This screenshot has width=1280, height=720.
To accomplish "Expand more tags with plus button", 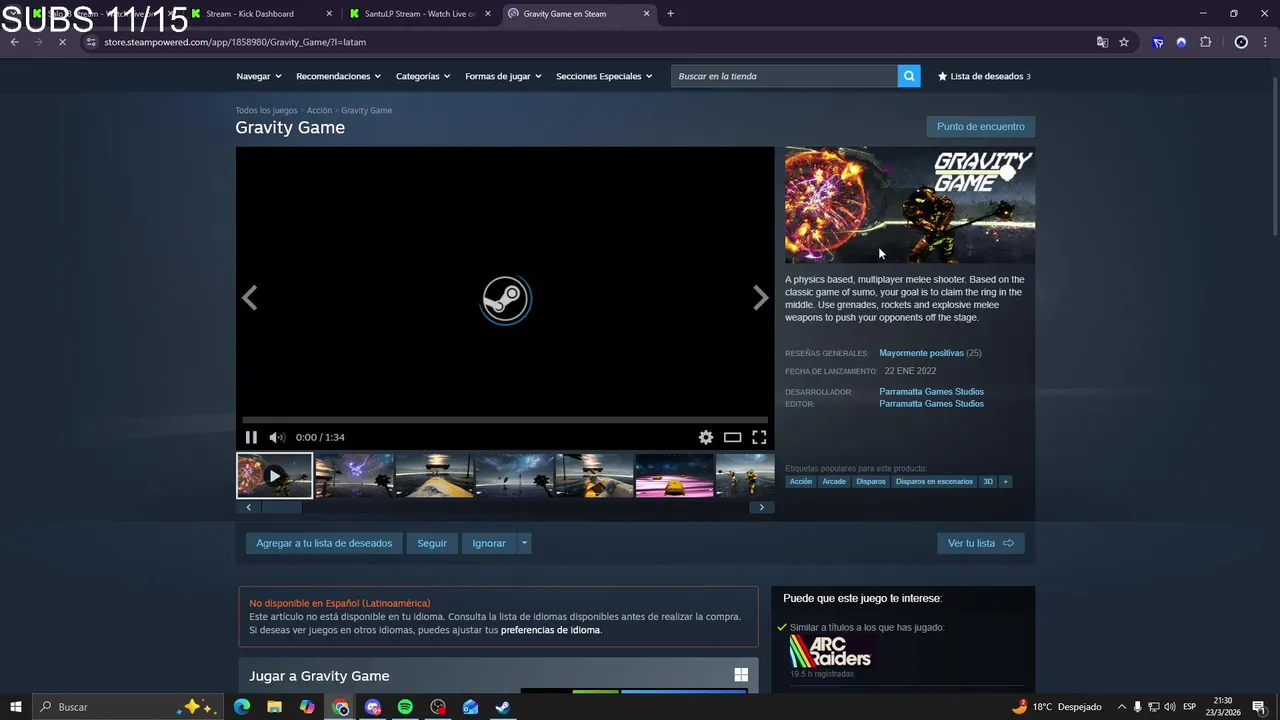I will (1006, 482).
